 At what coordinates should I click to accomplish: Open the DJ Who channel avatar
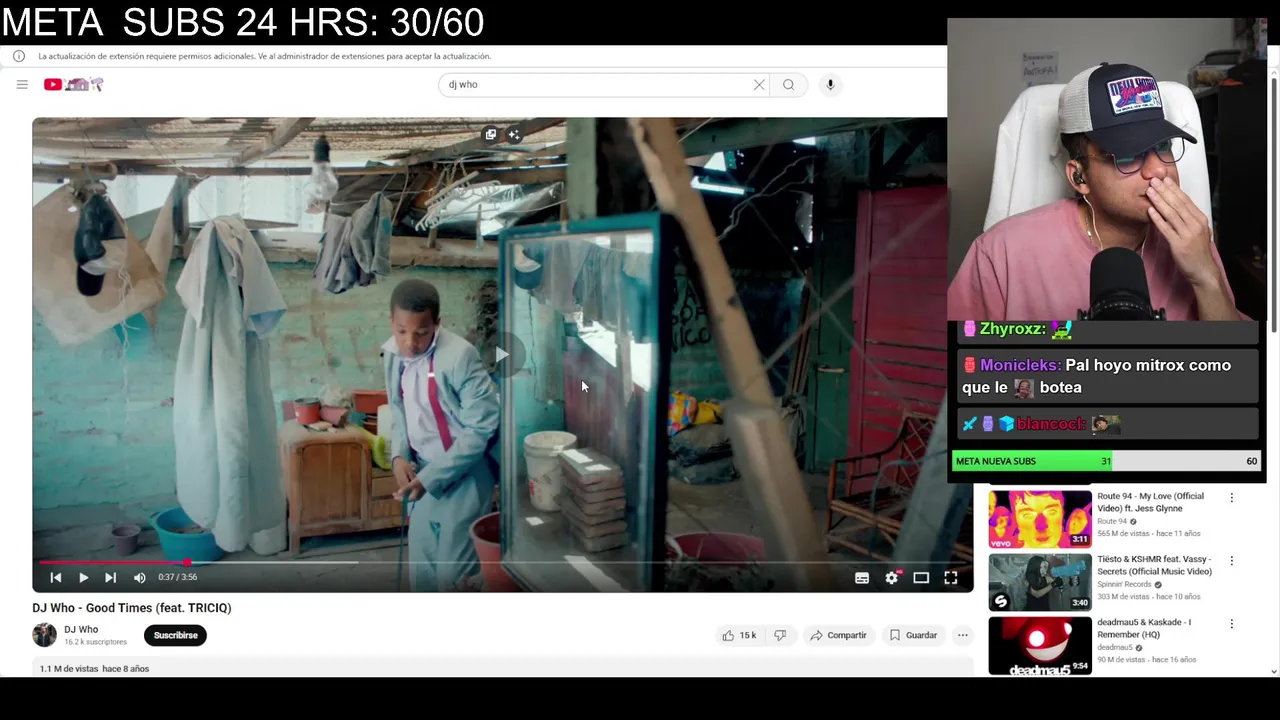tap(44, 635)
